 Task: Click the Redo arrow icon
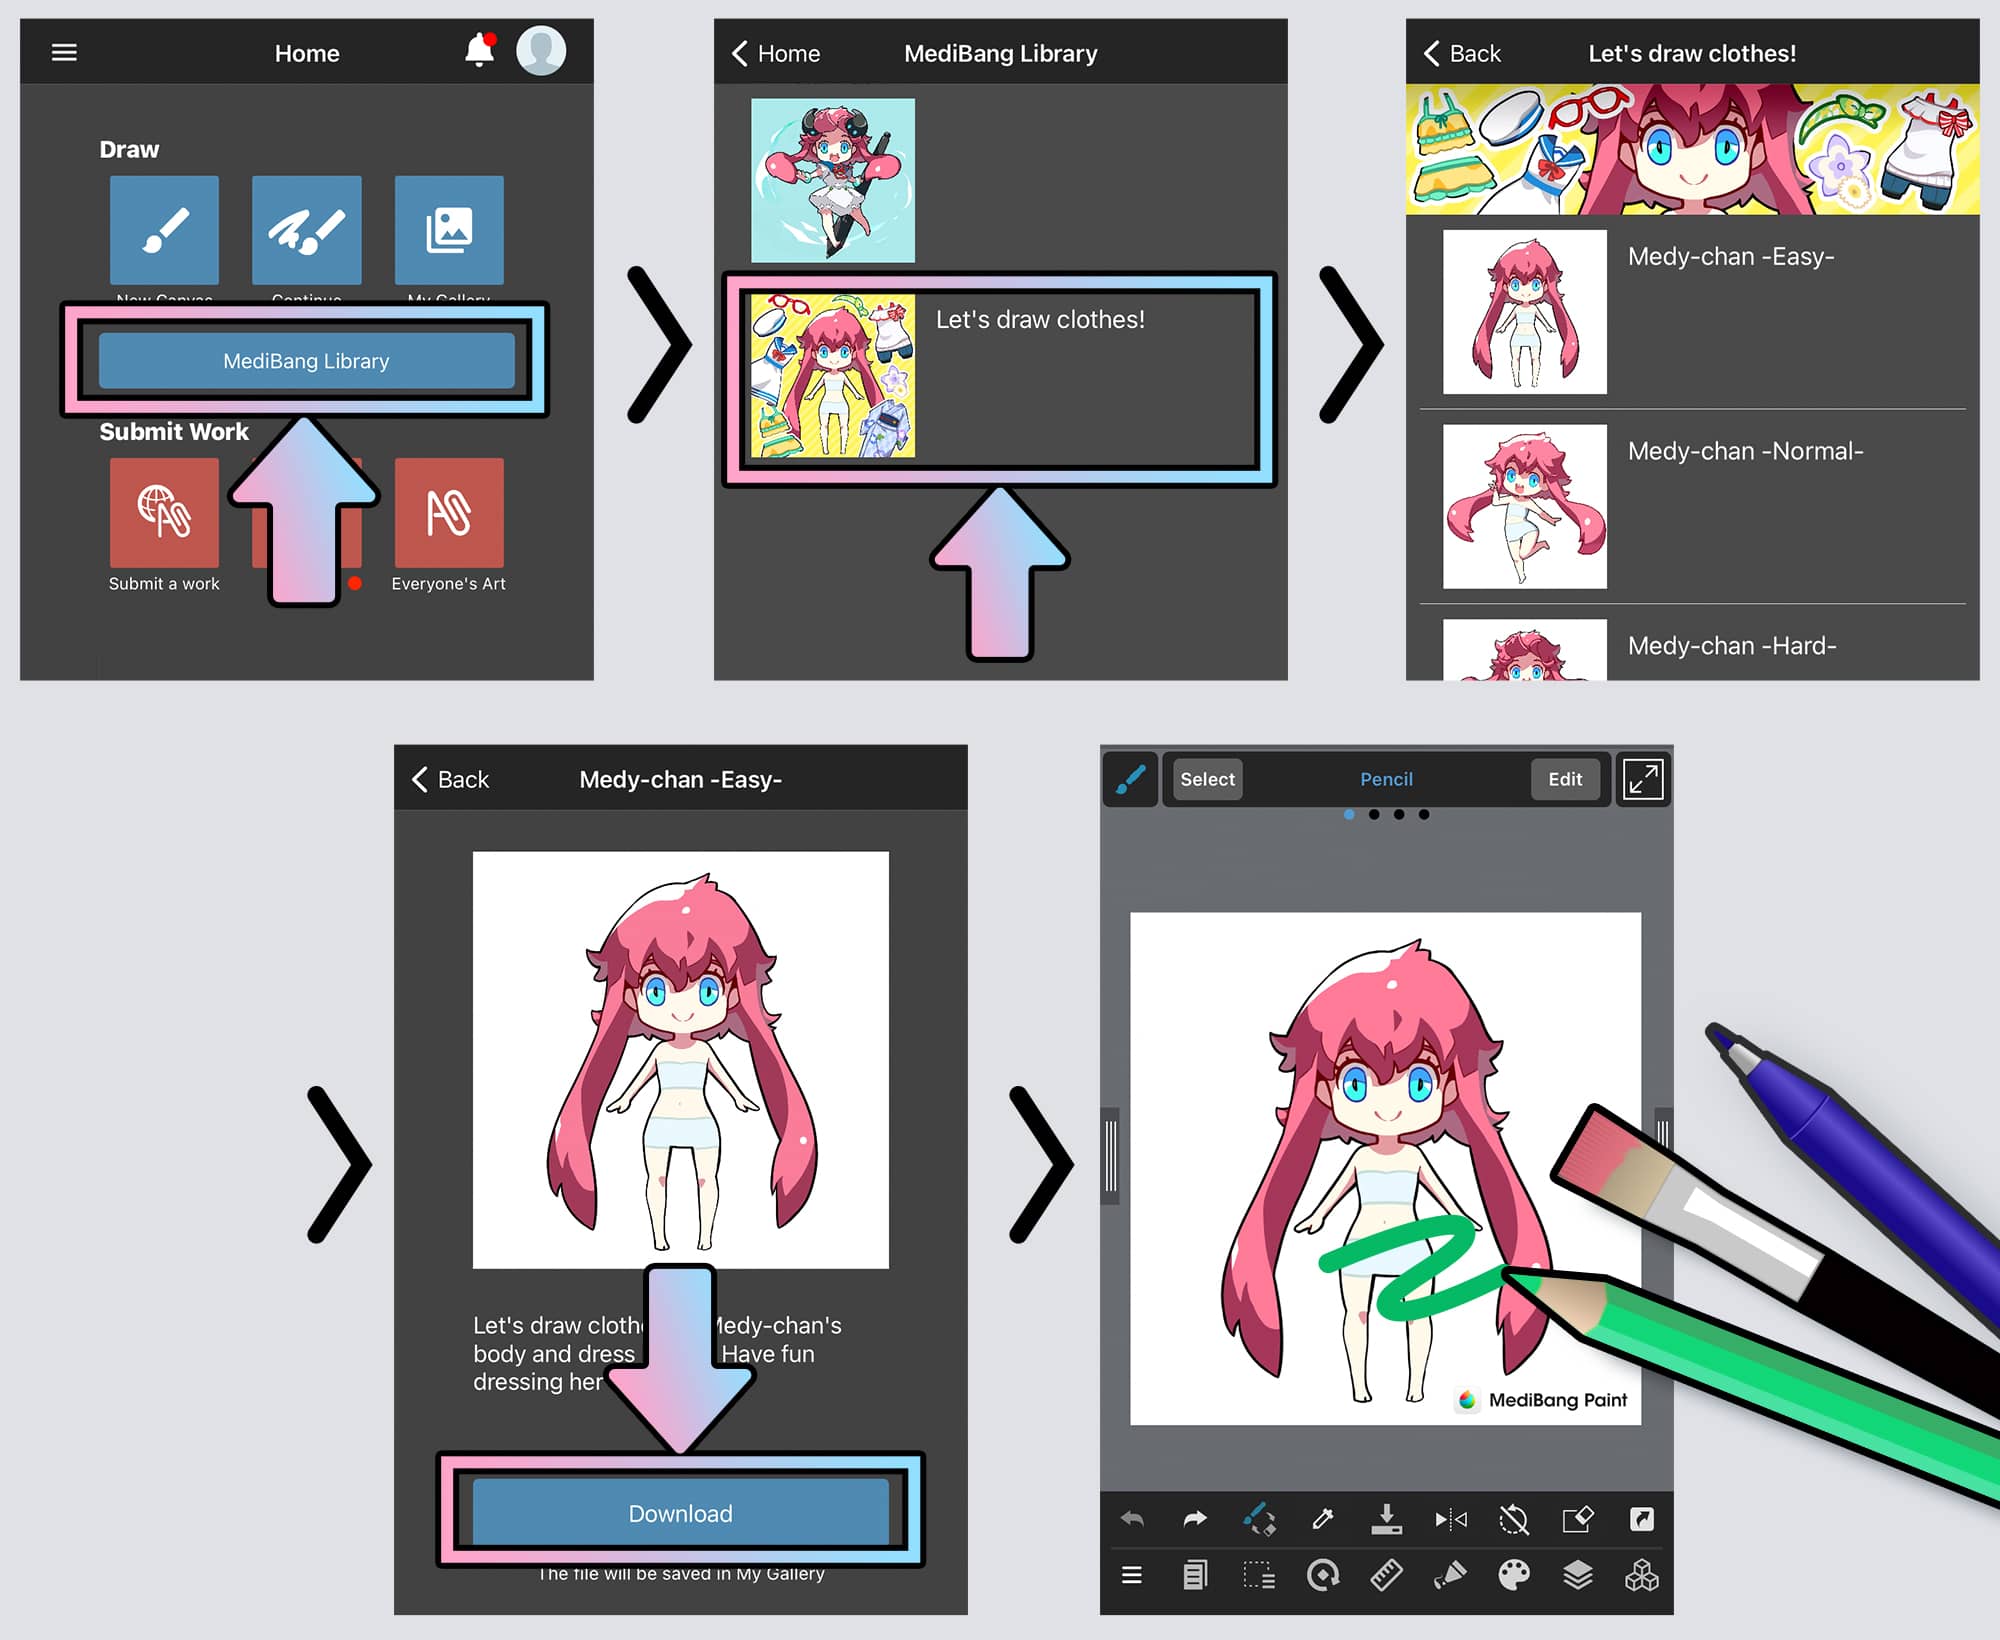[x=1195, y=1519]
